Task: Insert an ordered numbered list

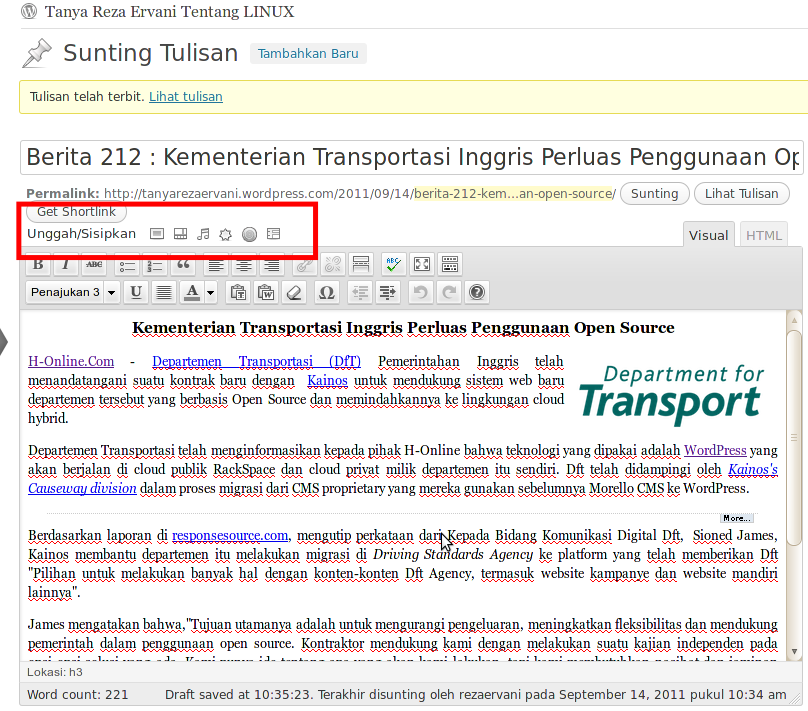Action: click(155, 264)
